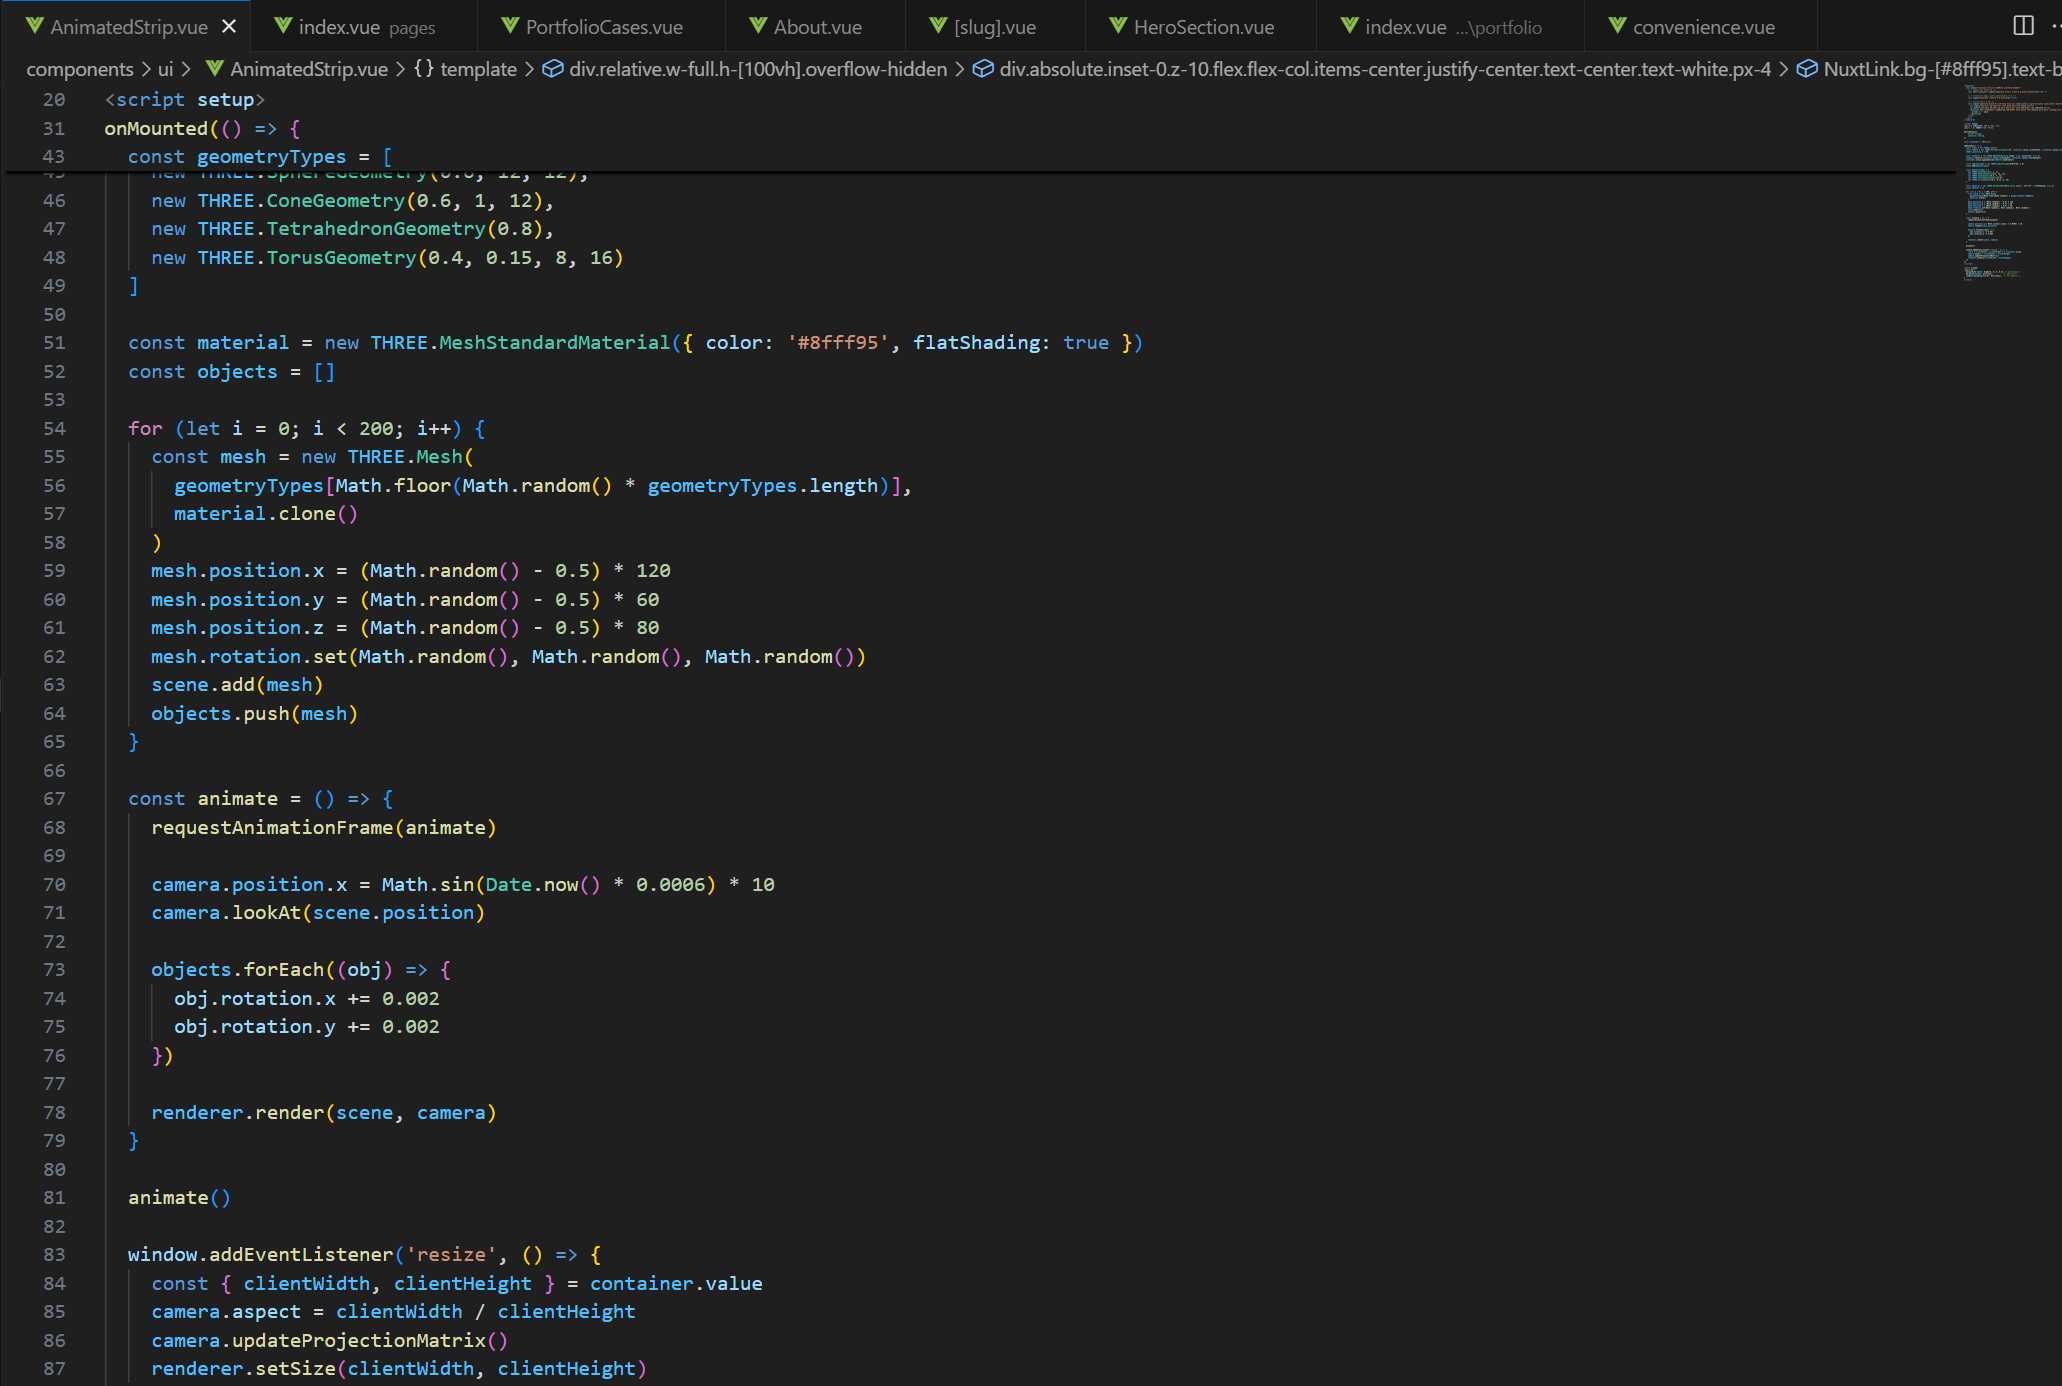Click the cube icon before NuxtLink breadcrumb
The height and width of the screenshot is (1386, 2062).
tap(1807, 69)
